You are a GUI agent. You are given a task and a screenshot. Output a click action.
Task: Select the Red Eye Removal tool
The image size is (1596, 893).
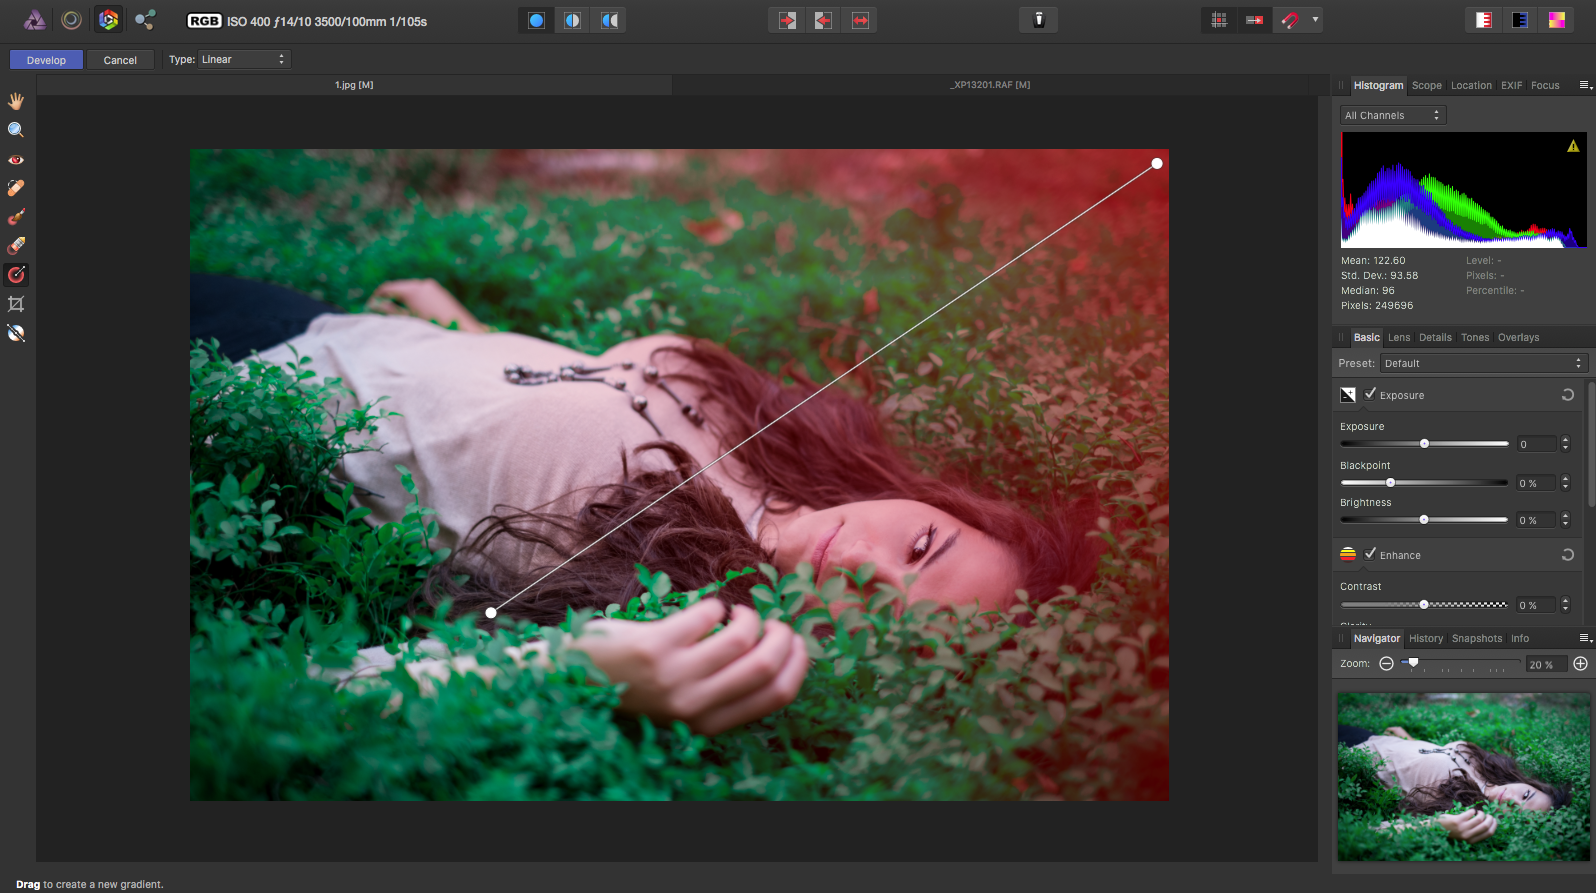[x=16, y=159]
